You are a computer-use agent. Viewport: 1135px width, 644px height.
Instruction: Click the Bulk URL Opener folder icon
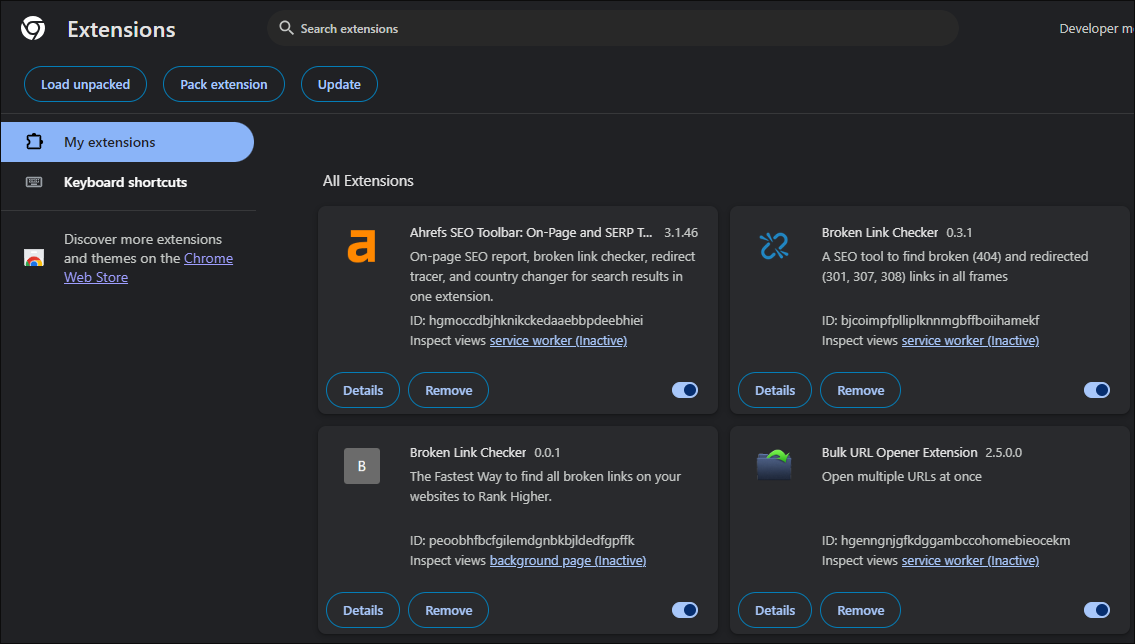click(x=773, y=465)
